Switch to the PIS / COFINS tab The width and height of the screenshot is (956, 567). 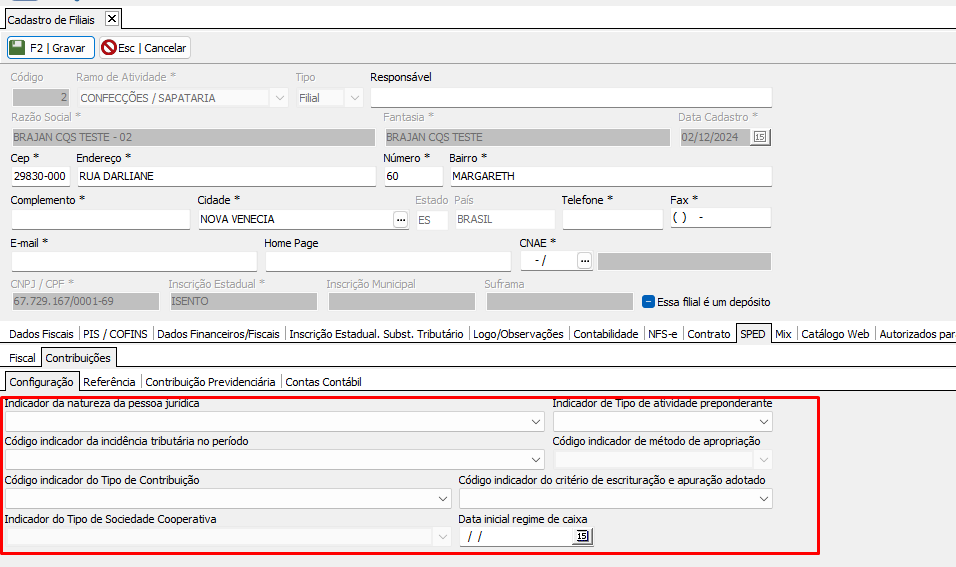(x=118, y=334)
